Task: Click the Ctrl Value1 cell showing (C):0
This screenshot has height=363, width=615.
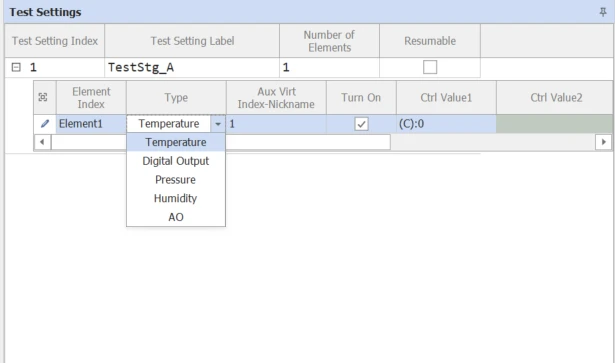Action: tap(446, 124)
